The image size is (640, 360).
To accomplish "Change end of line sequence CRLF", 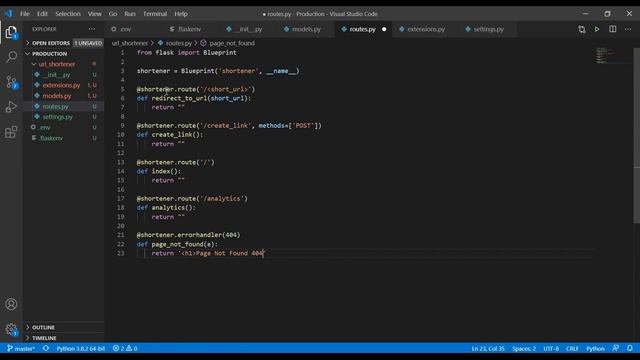I will tap(572, 348).
